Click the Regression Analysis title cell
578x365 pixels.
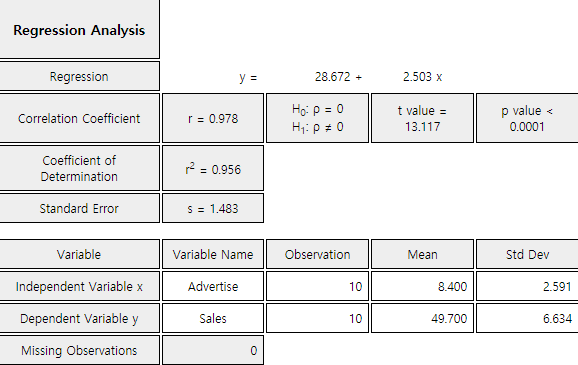click(79, 29)
